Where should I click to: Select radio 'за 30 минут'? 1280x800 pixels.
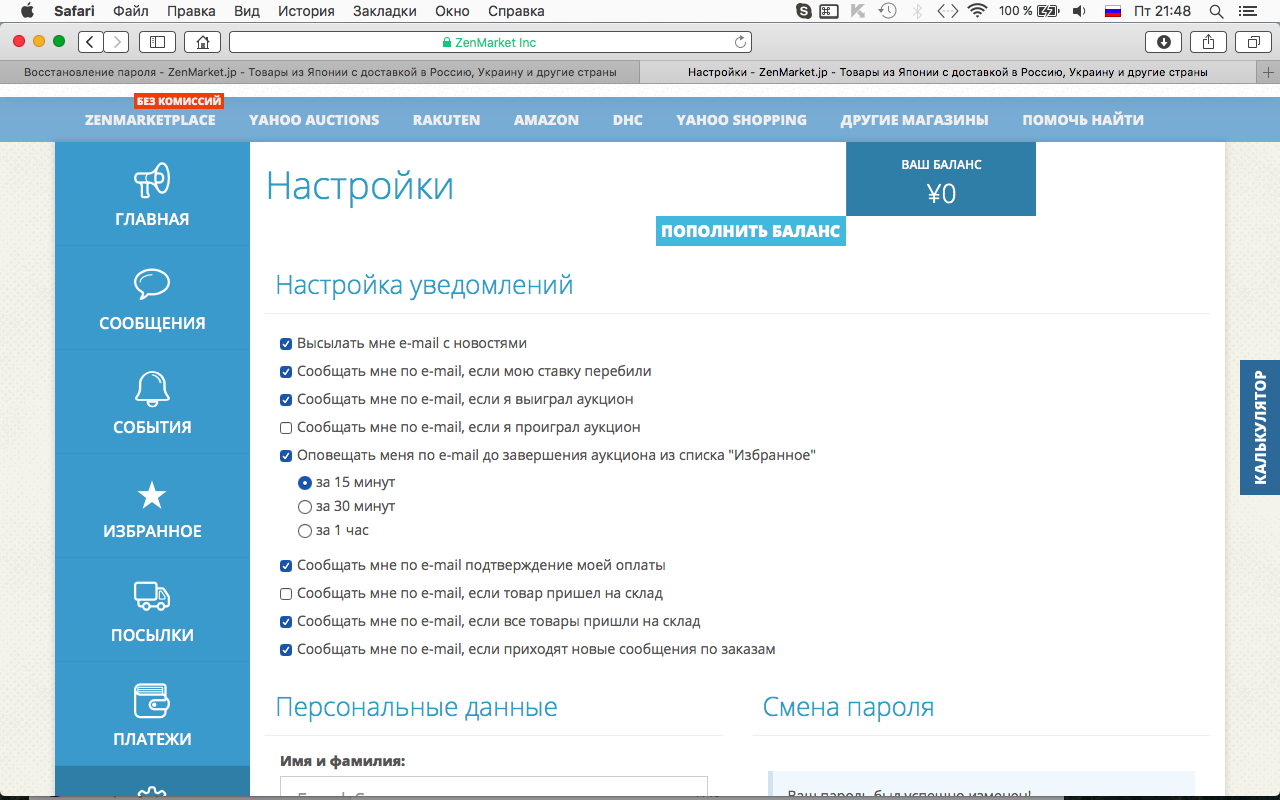[305, 507]
